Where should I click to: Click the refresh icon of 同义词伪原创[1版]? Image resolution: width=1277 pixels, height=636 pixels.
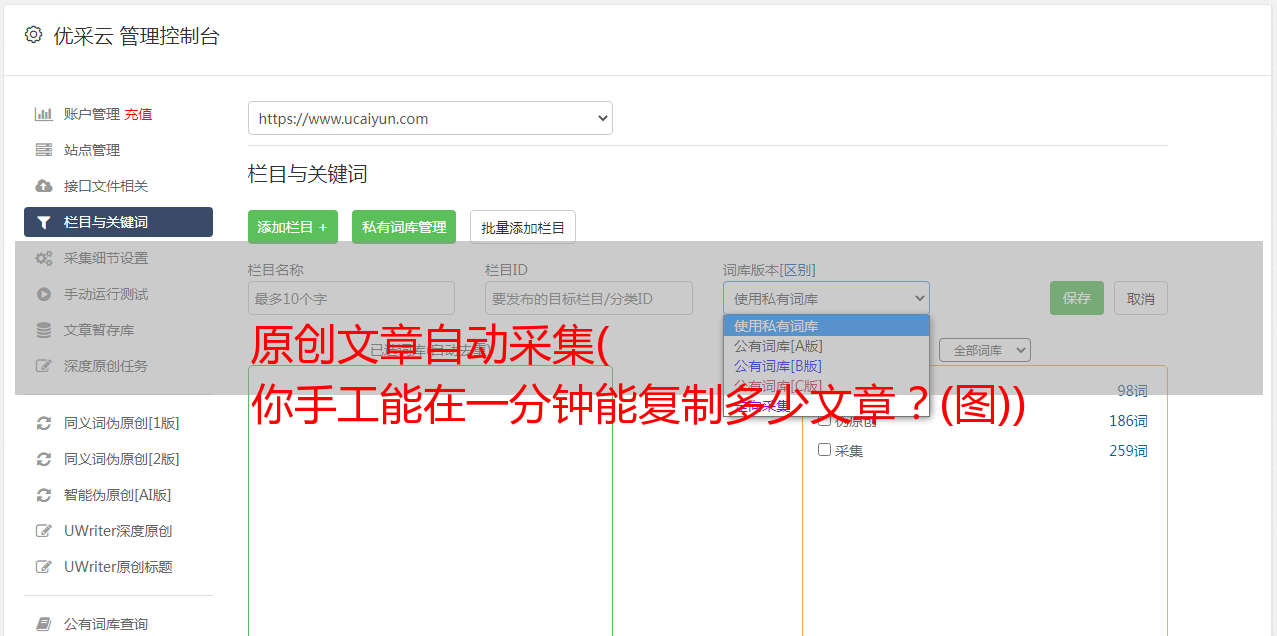43,423
